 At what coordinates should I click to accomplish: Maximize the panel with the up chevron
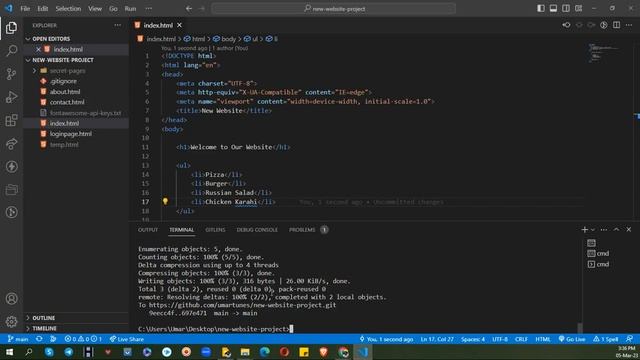[616, 230]
